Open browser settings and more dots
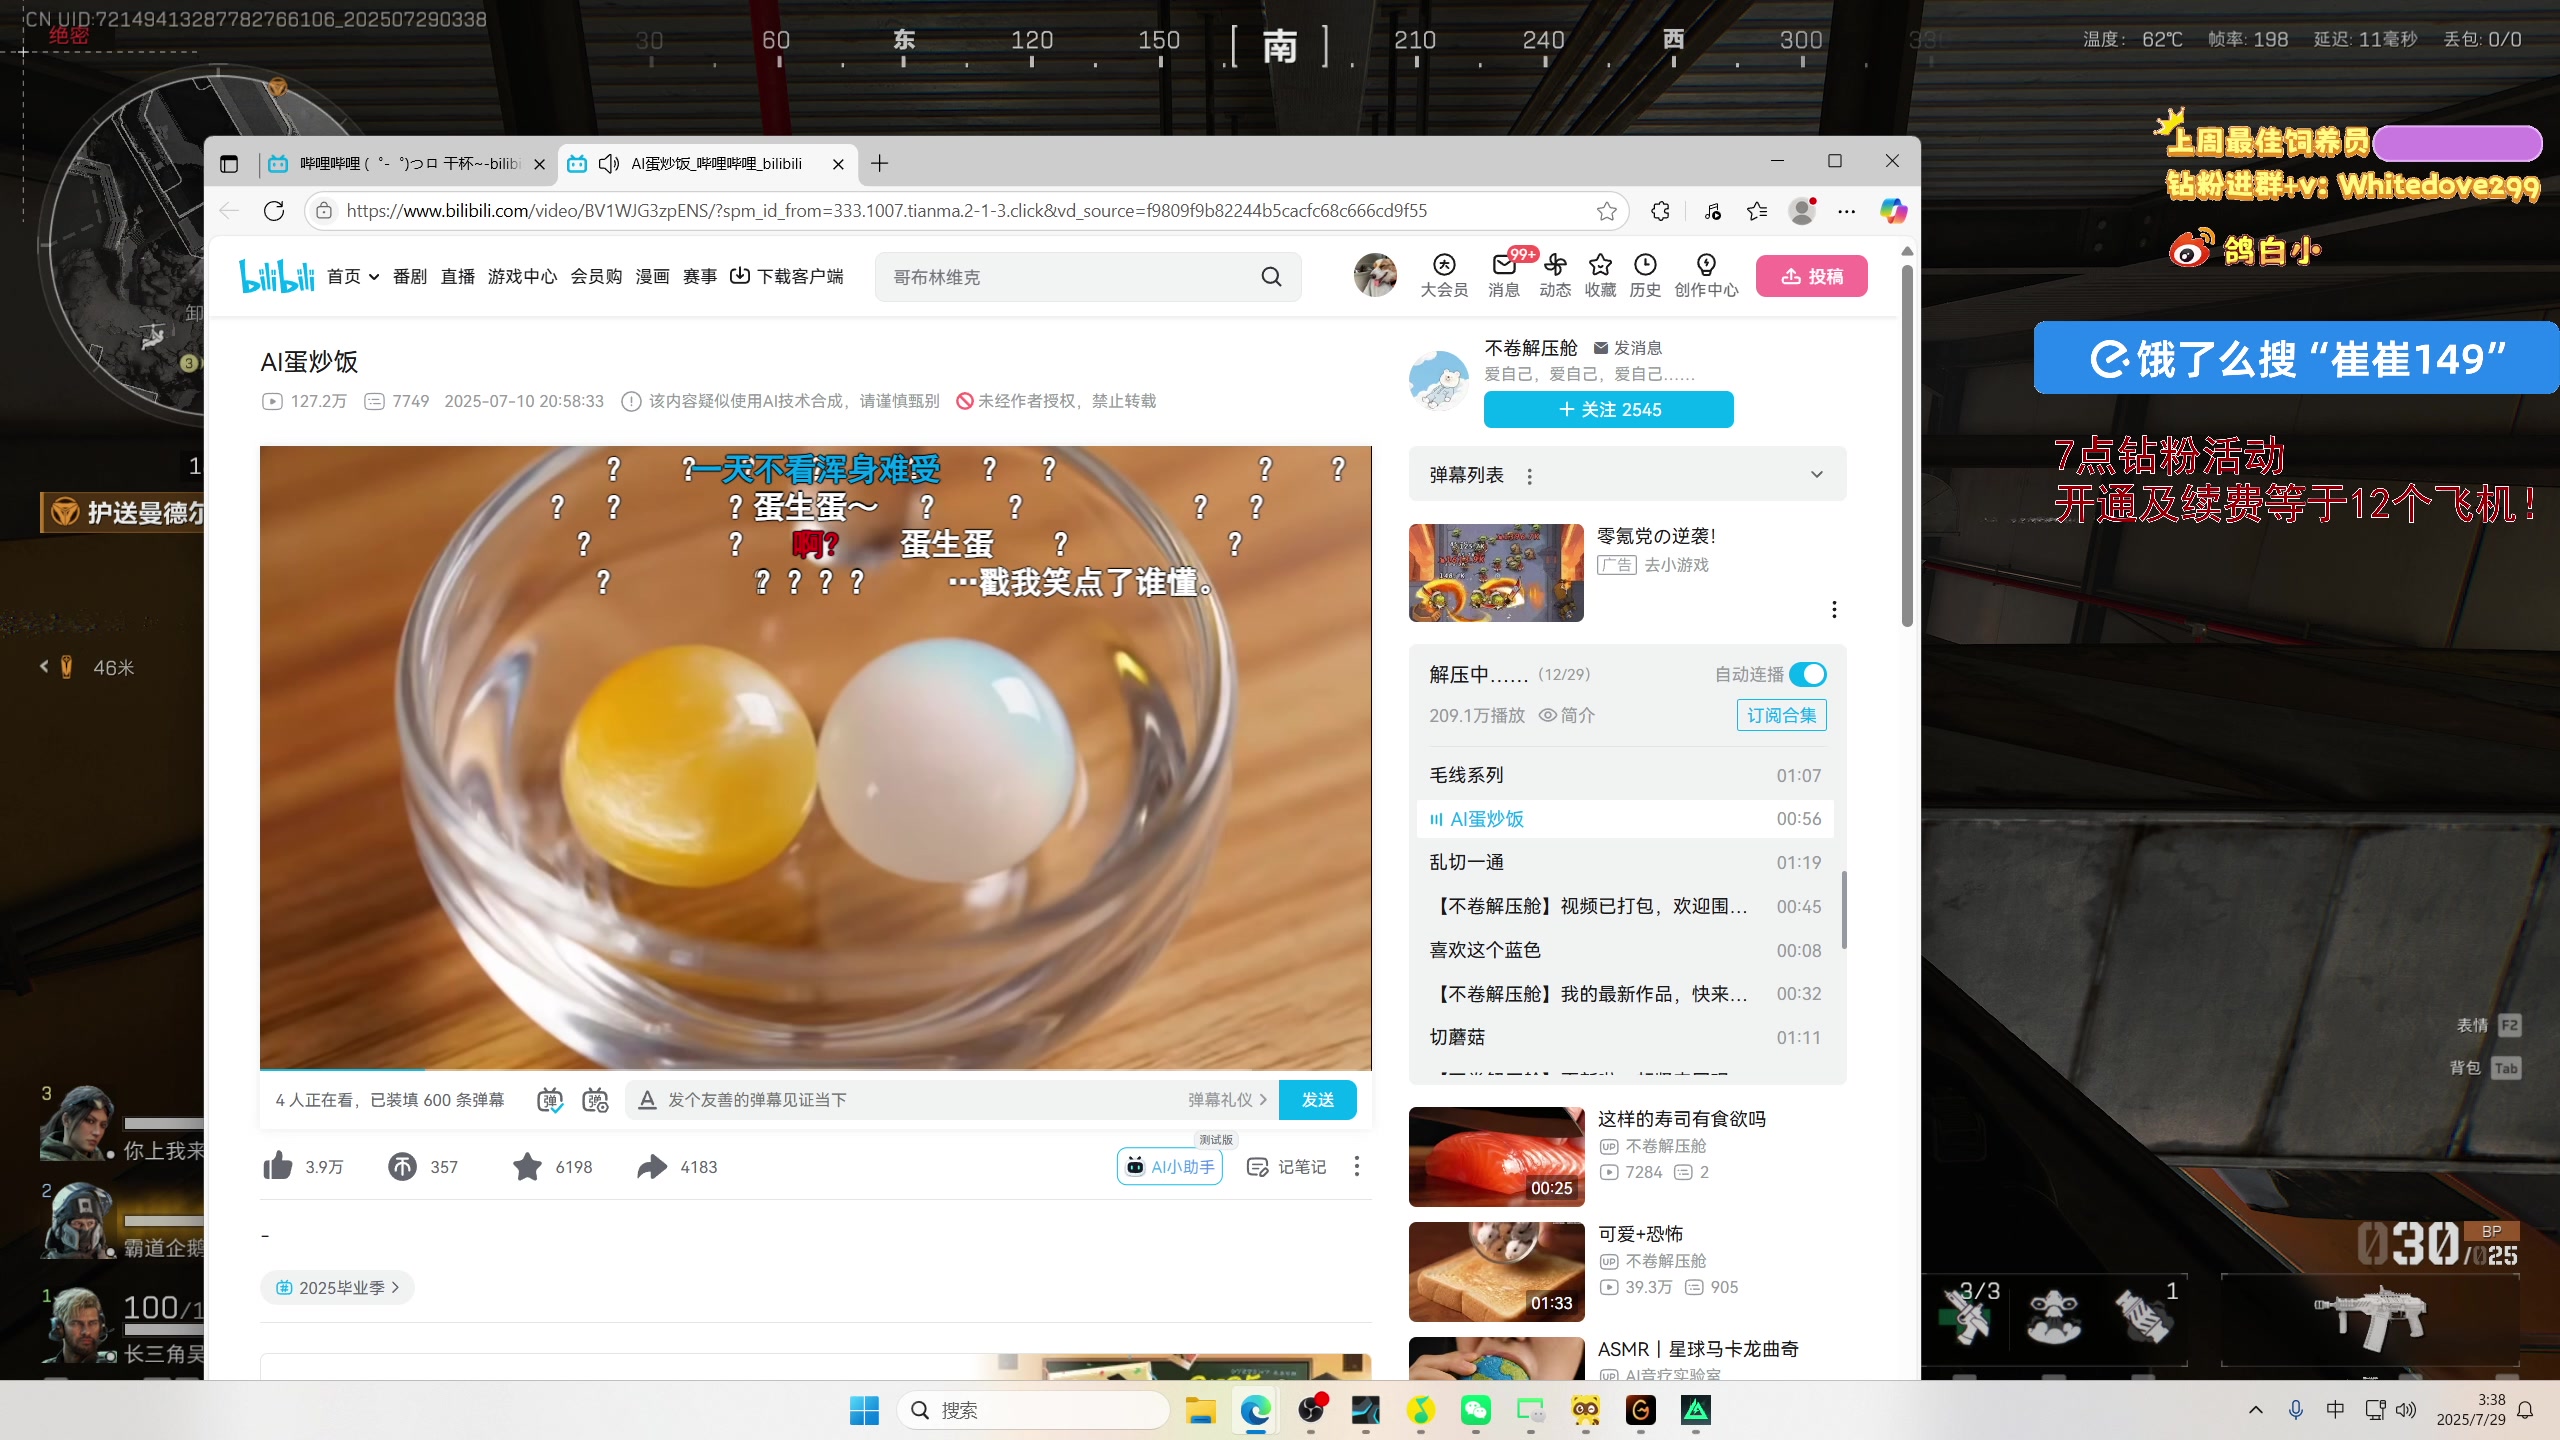 [1847, 211]
